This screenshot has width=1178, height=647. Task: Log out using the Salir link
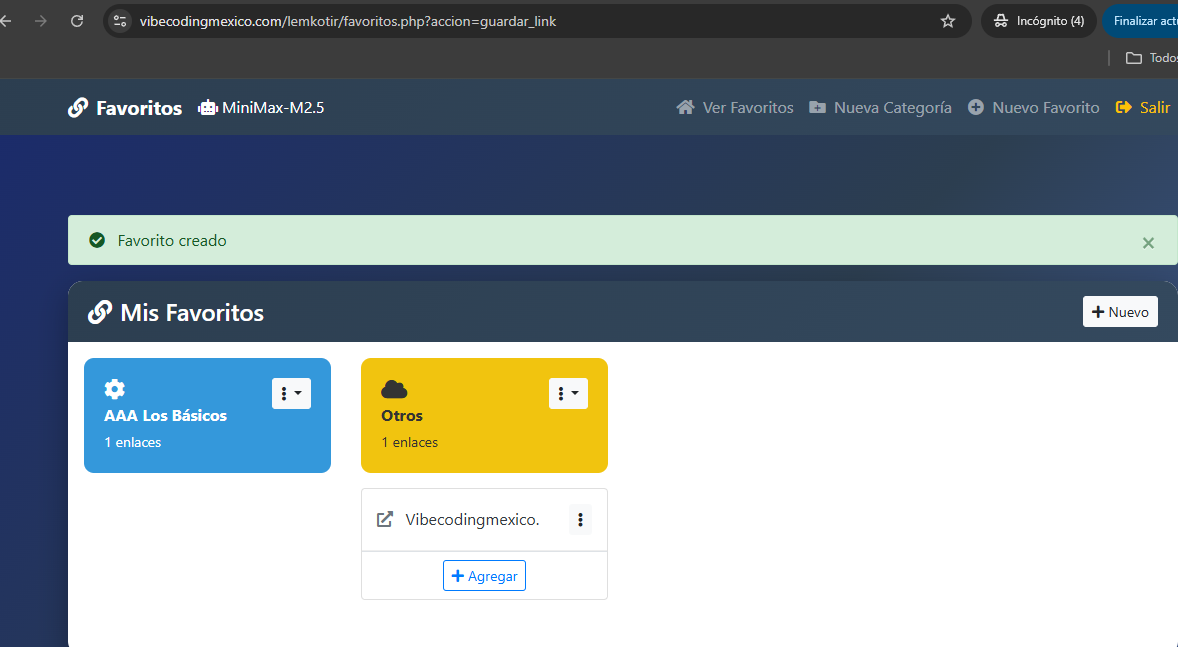1144,108
